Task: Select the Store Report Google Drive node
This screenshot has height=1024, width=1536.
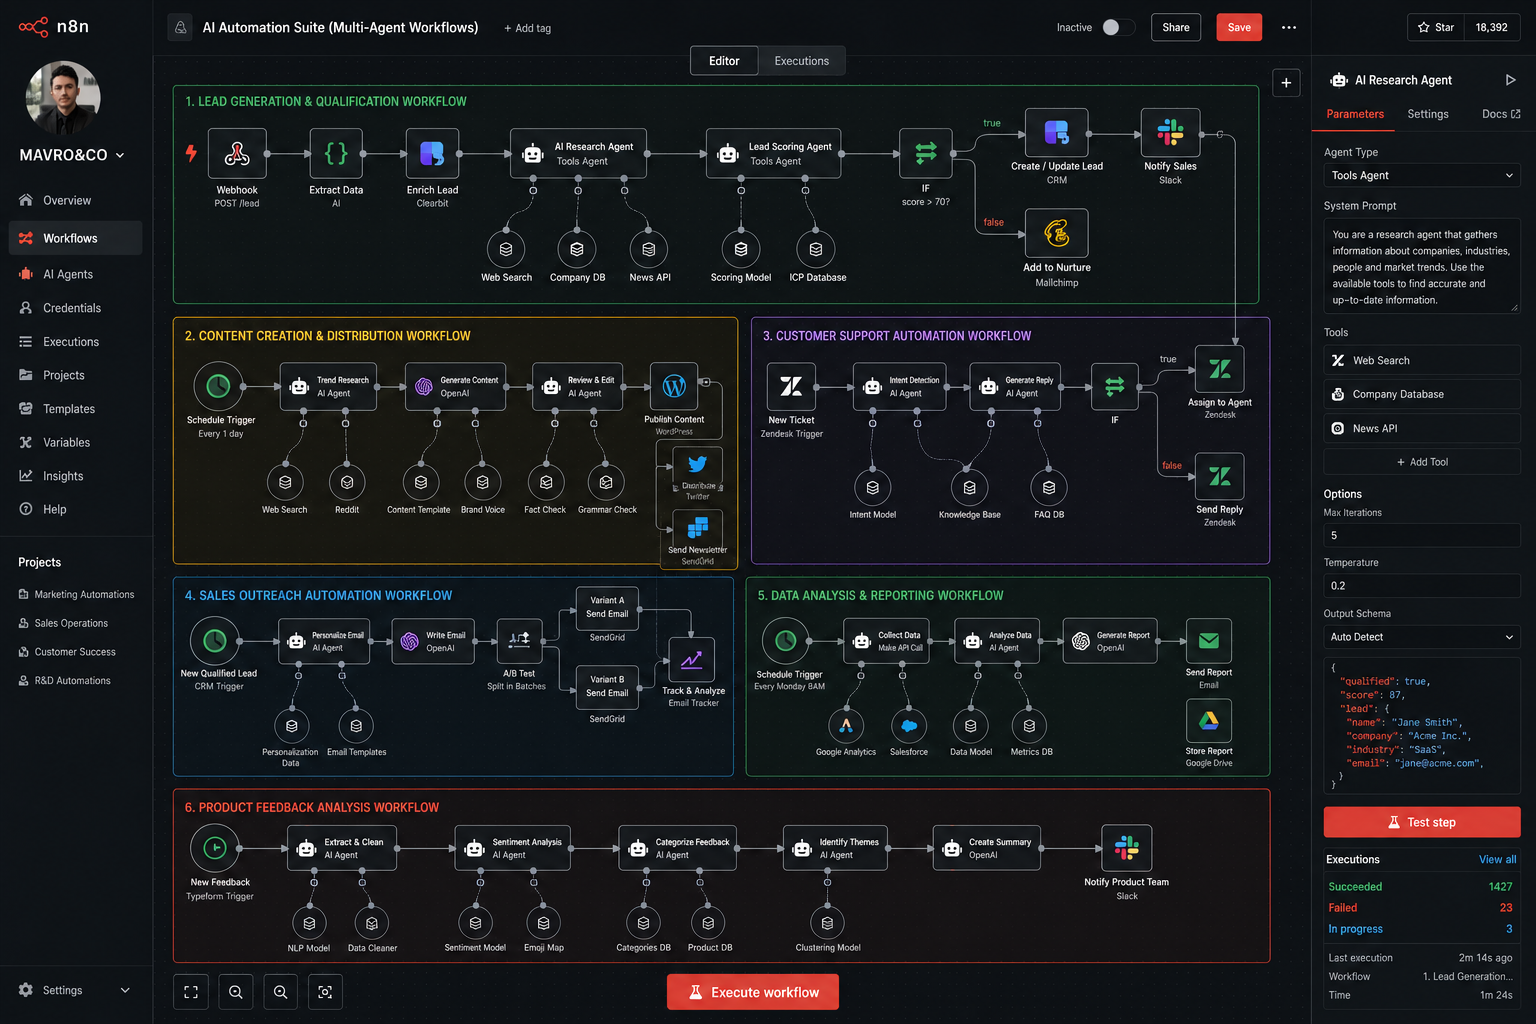Action: point(1209,721)
